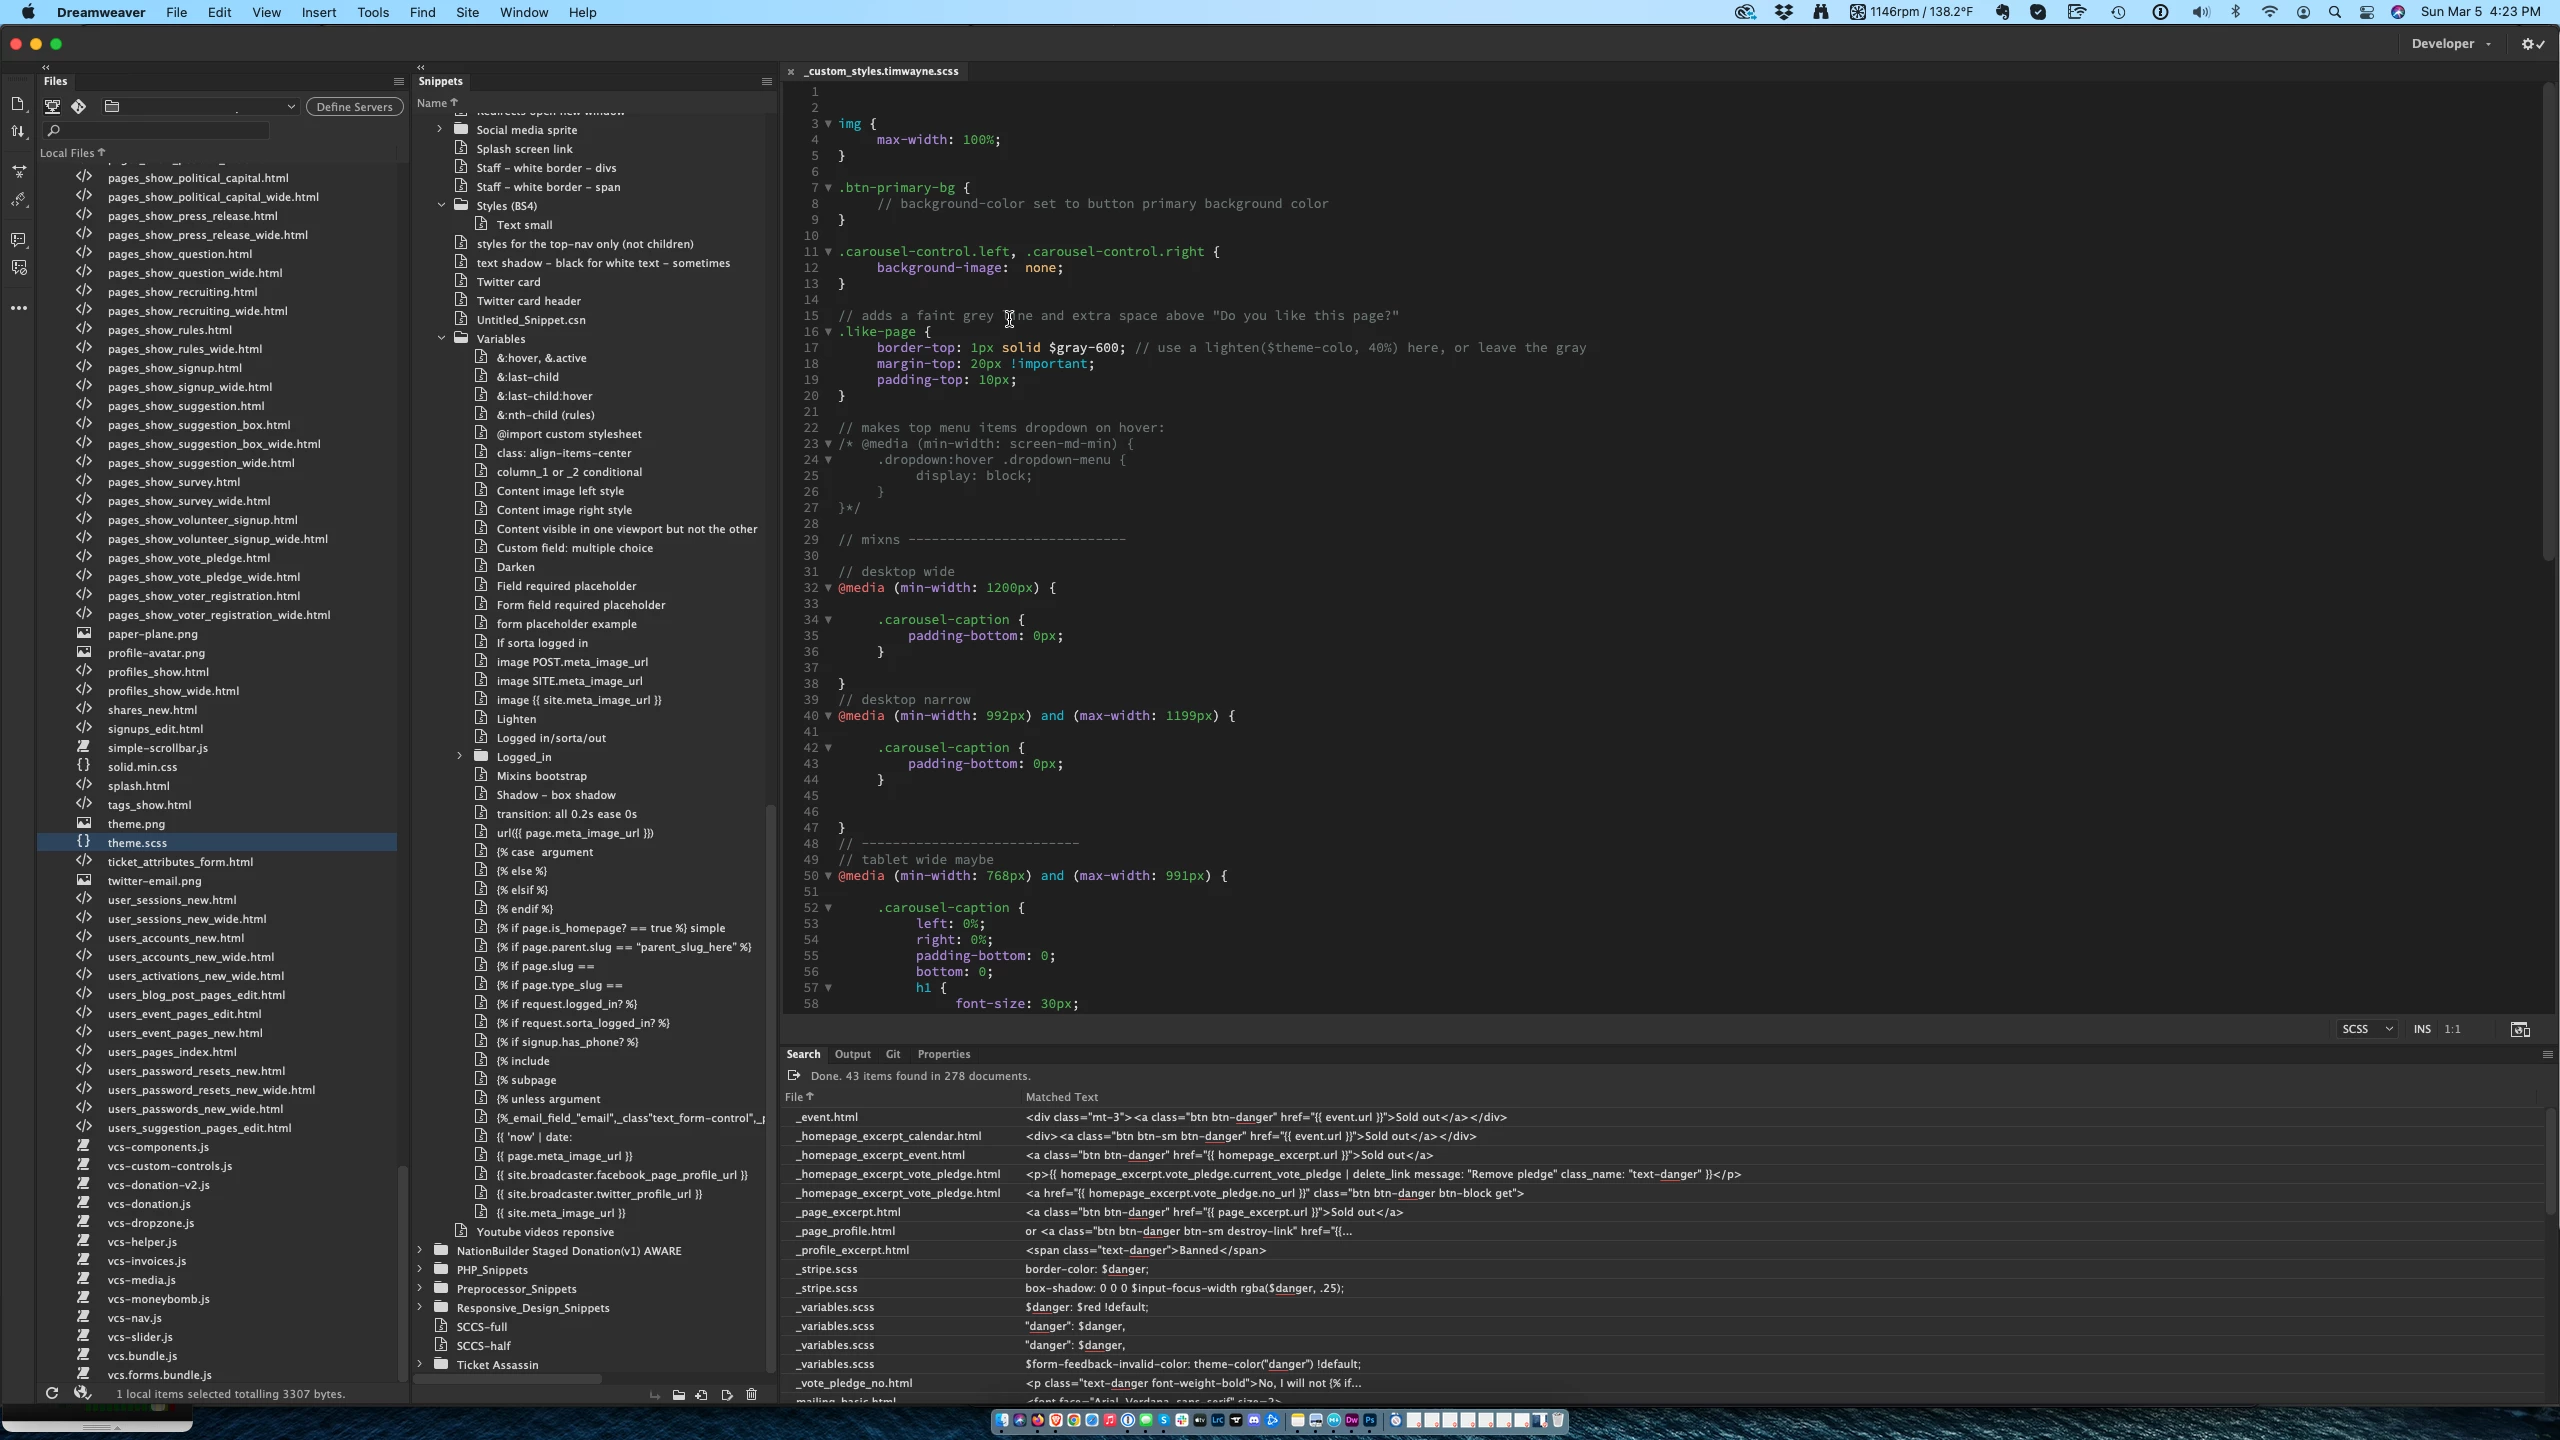Click the New Snippet icon
Viewport: 2560px width, 1440px height.
tap(702, 1395)
